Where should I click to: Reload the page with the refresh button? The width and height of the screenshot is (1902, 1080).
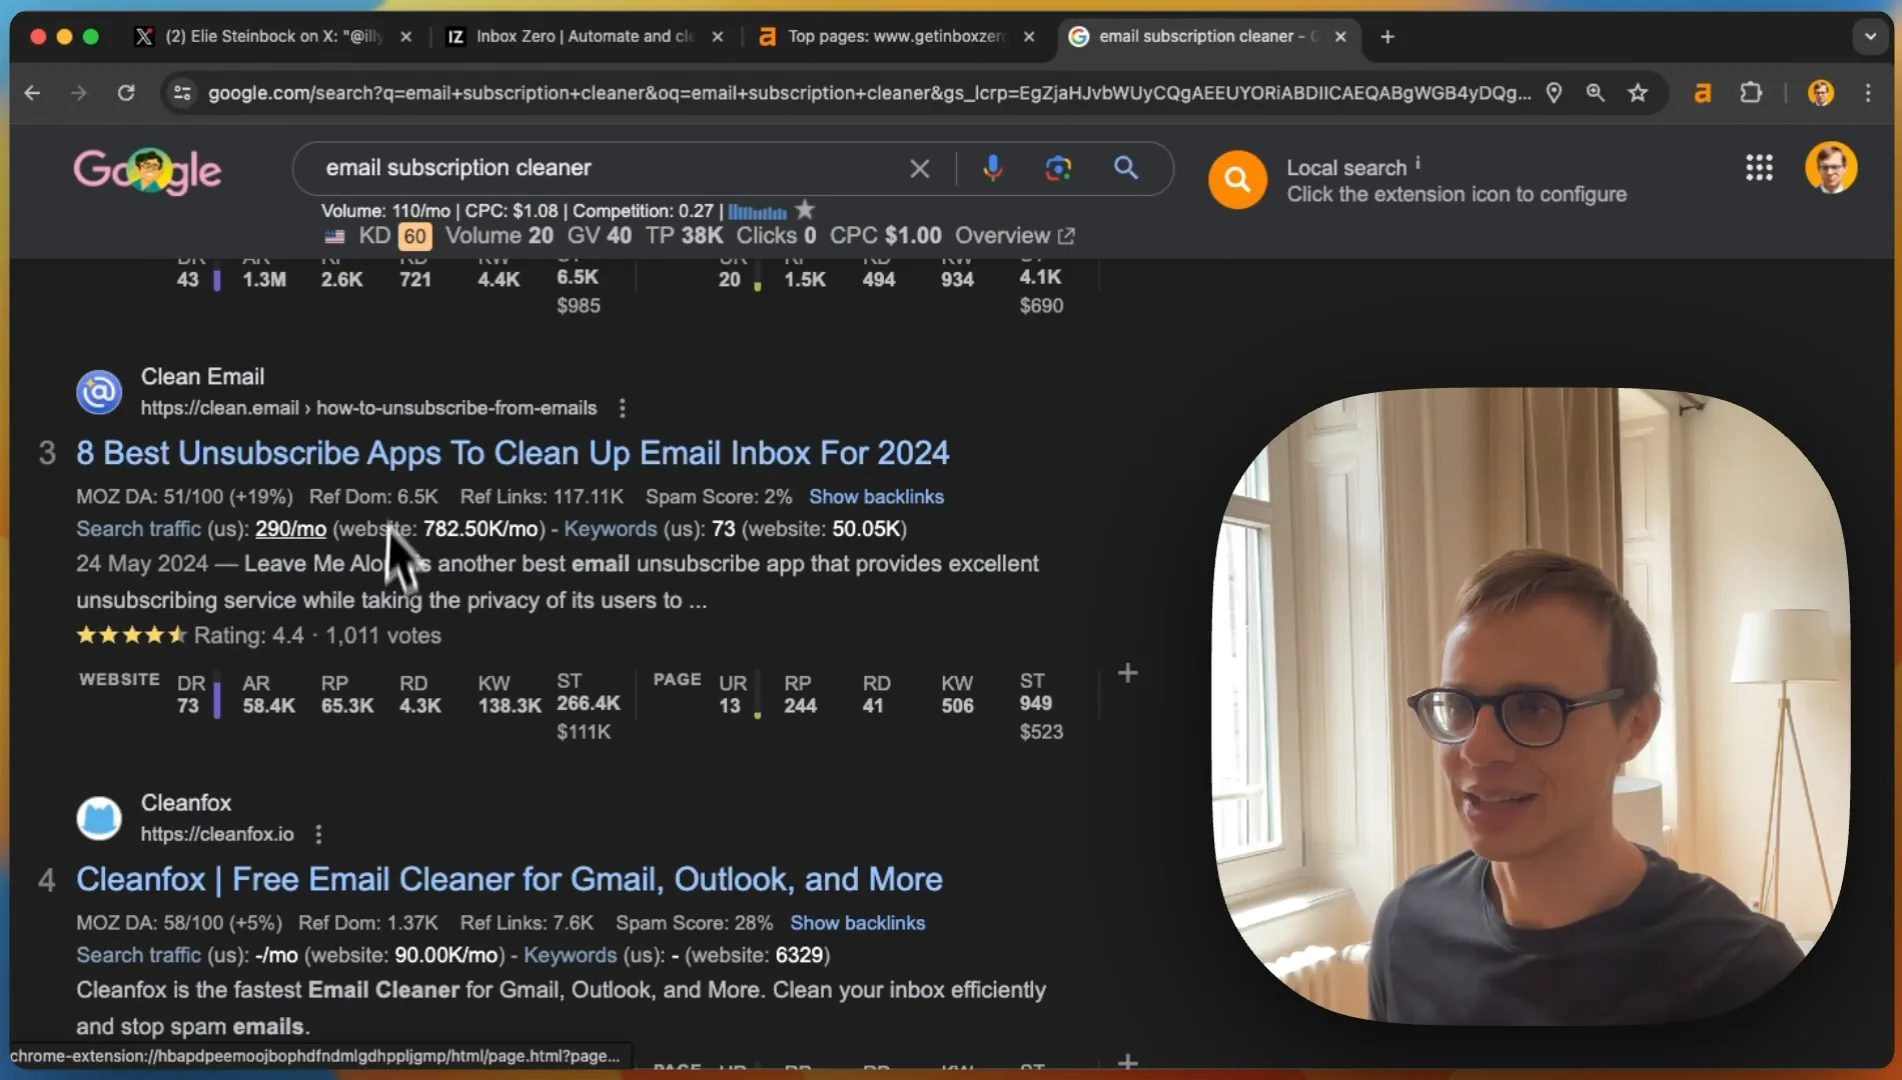point(126,93)
